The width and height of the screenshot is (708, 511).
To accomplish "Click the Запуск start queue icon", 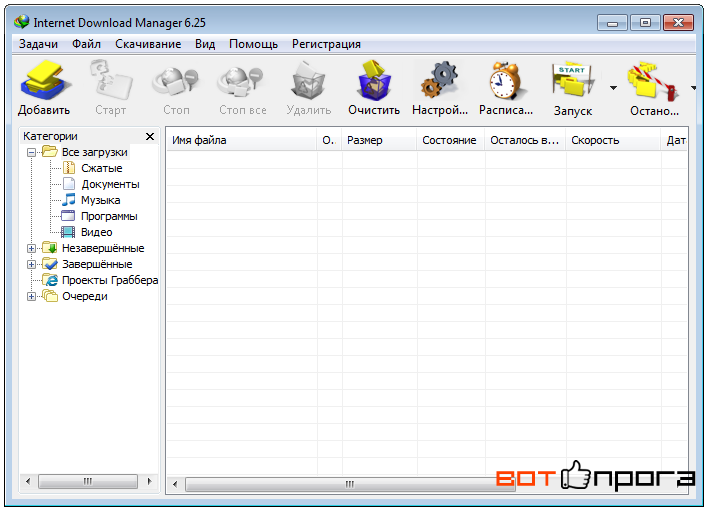I will click(x=572, y=80).
